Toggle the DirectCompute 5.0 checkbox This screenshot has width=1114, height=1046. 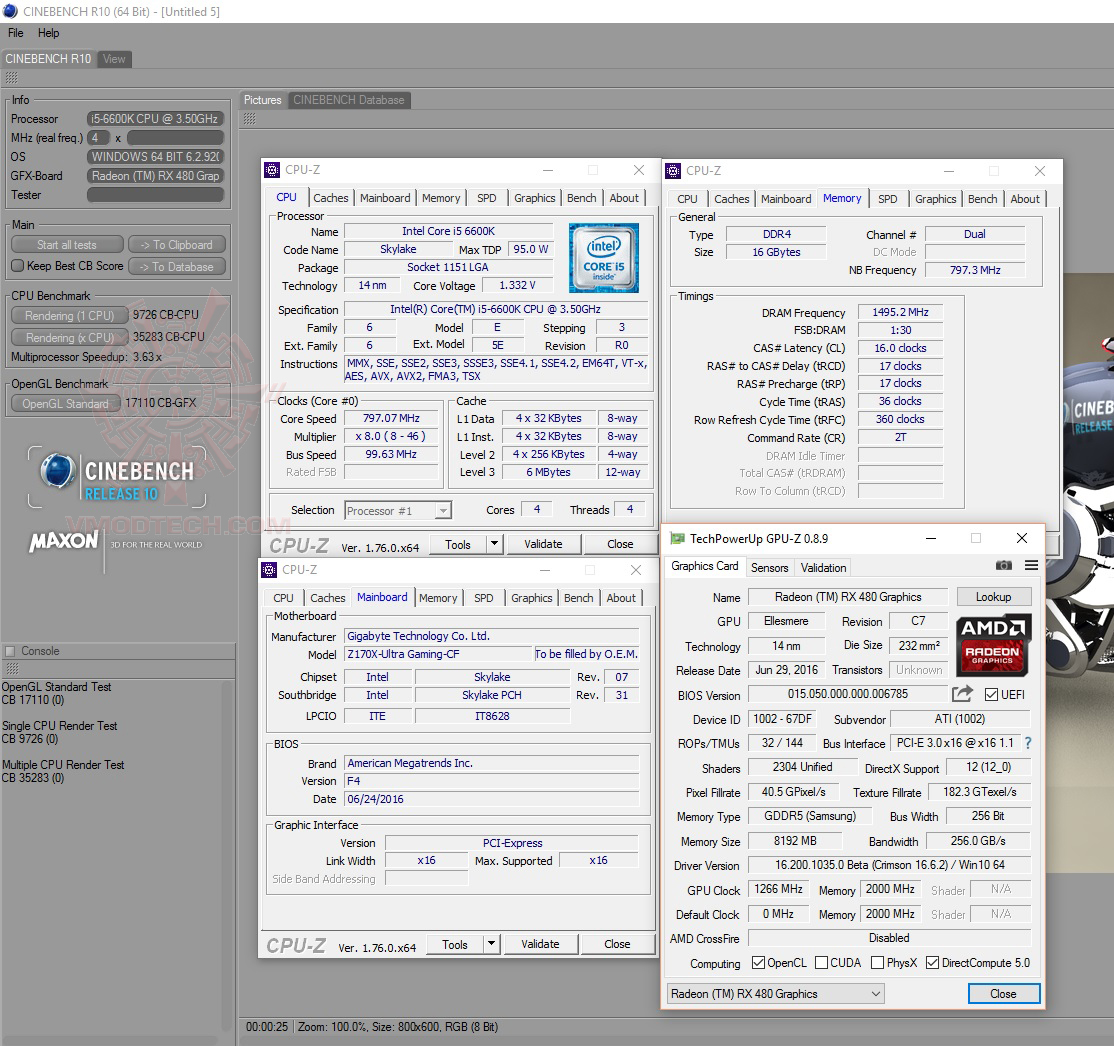coord(933,963)
